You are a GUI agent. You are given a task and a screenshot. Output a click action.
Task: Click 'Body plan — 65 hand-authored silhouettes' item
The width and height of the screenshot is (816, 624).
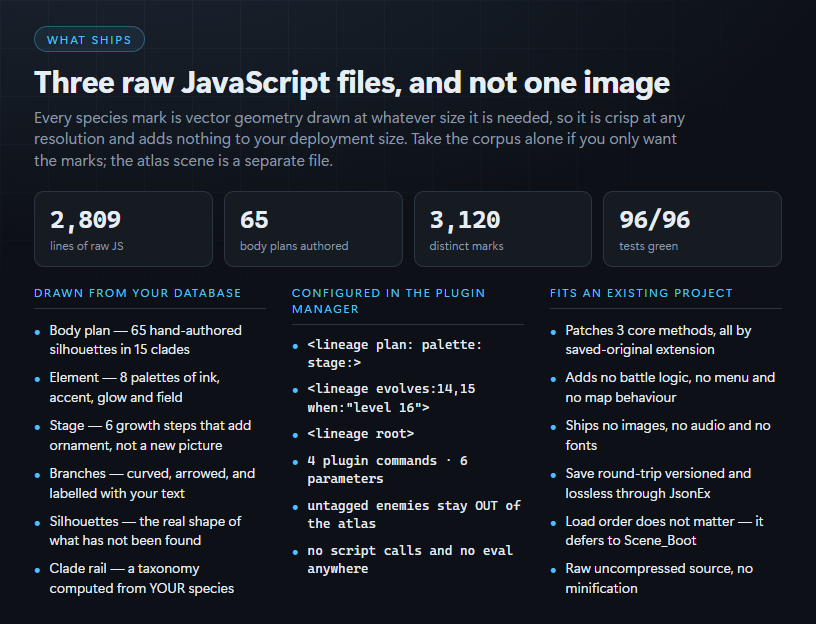point(146,340)
